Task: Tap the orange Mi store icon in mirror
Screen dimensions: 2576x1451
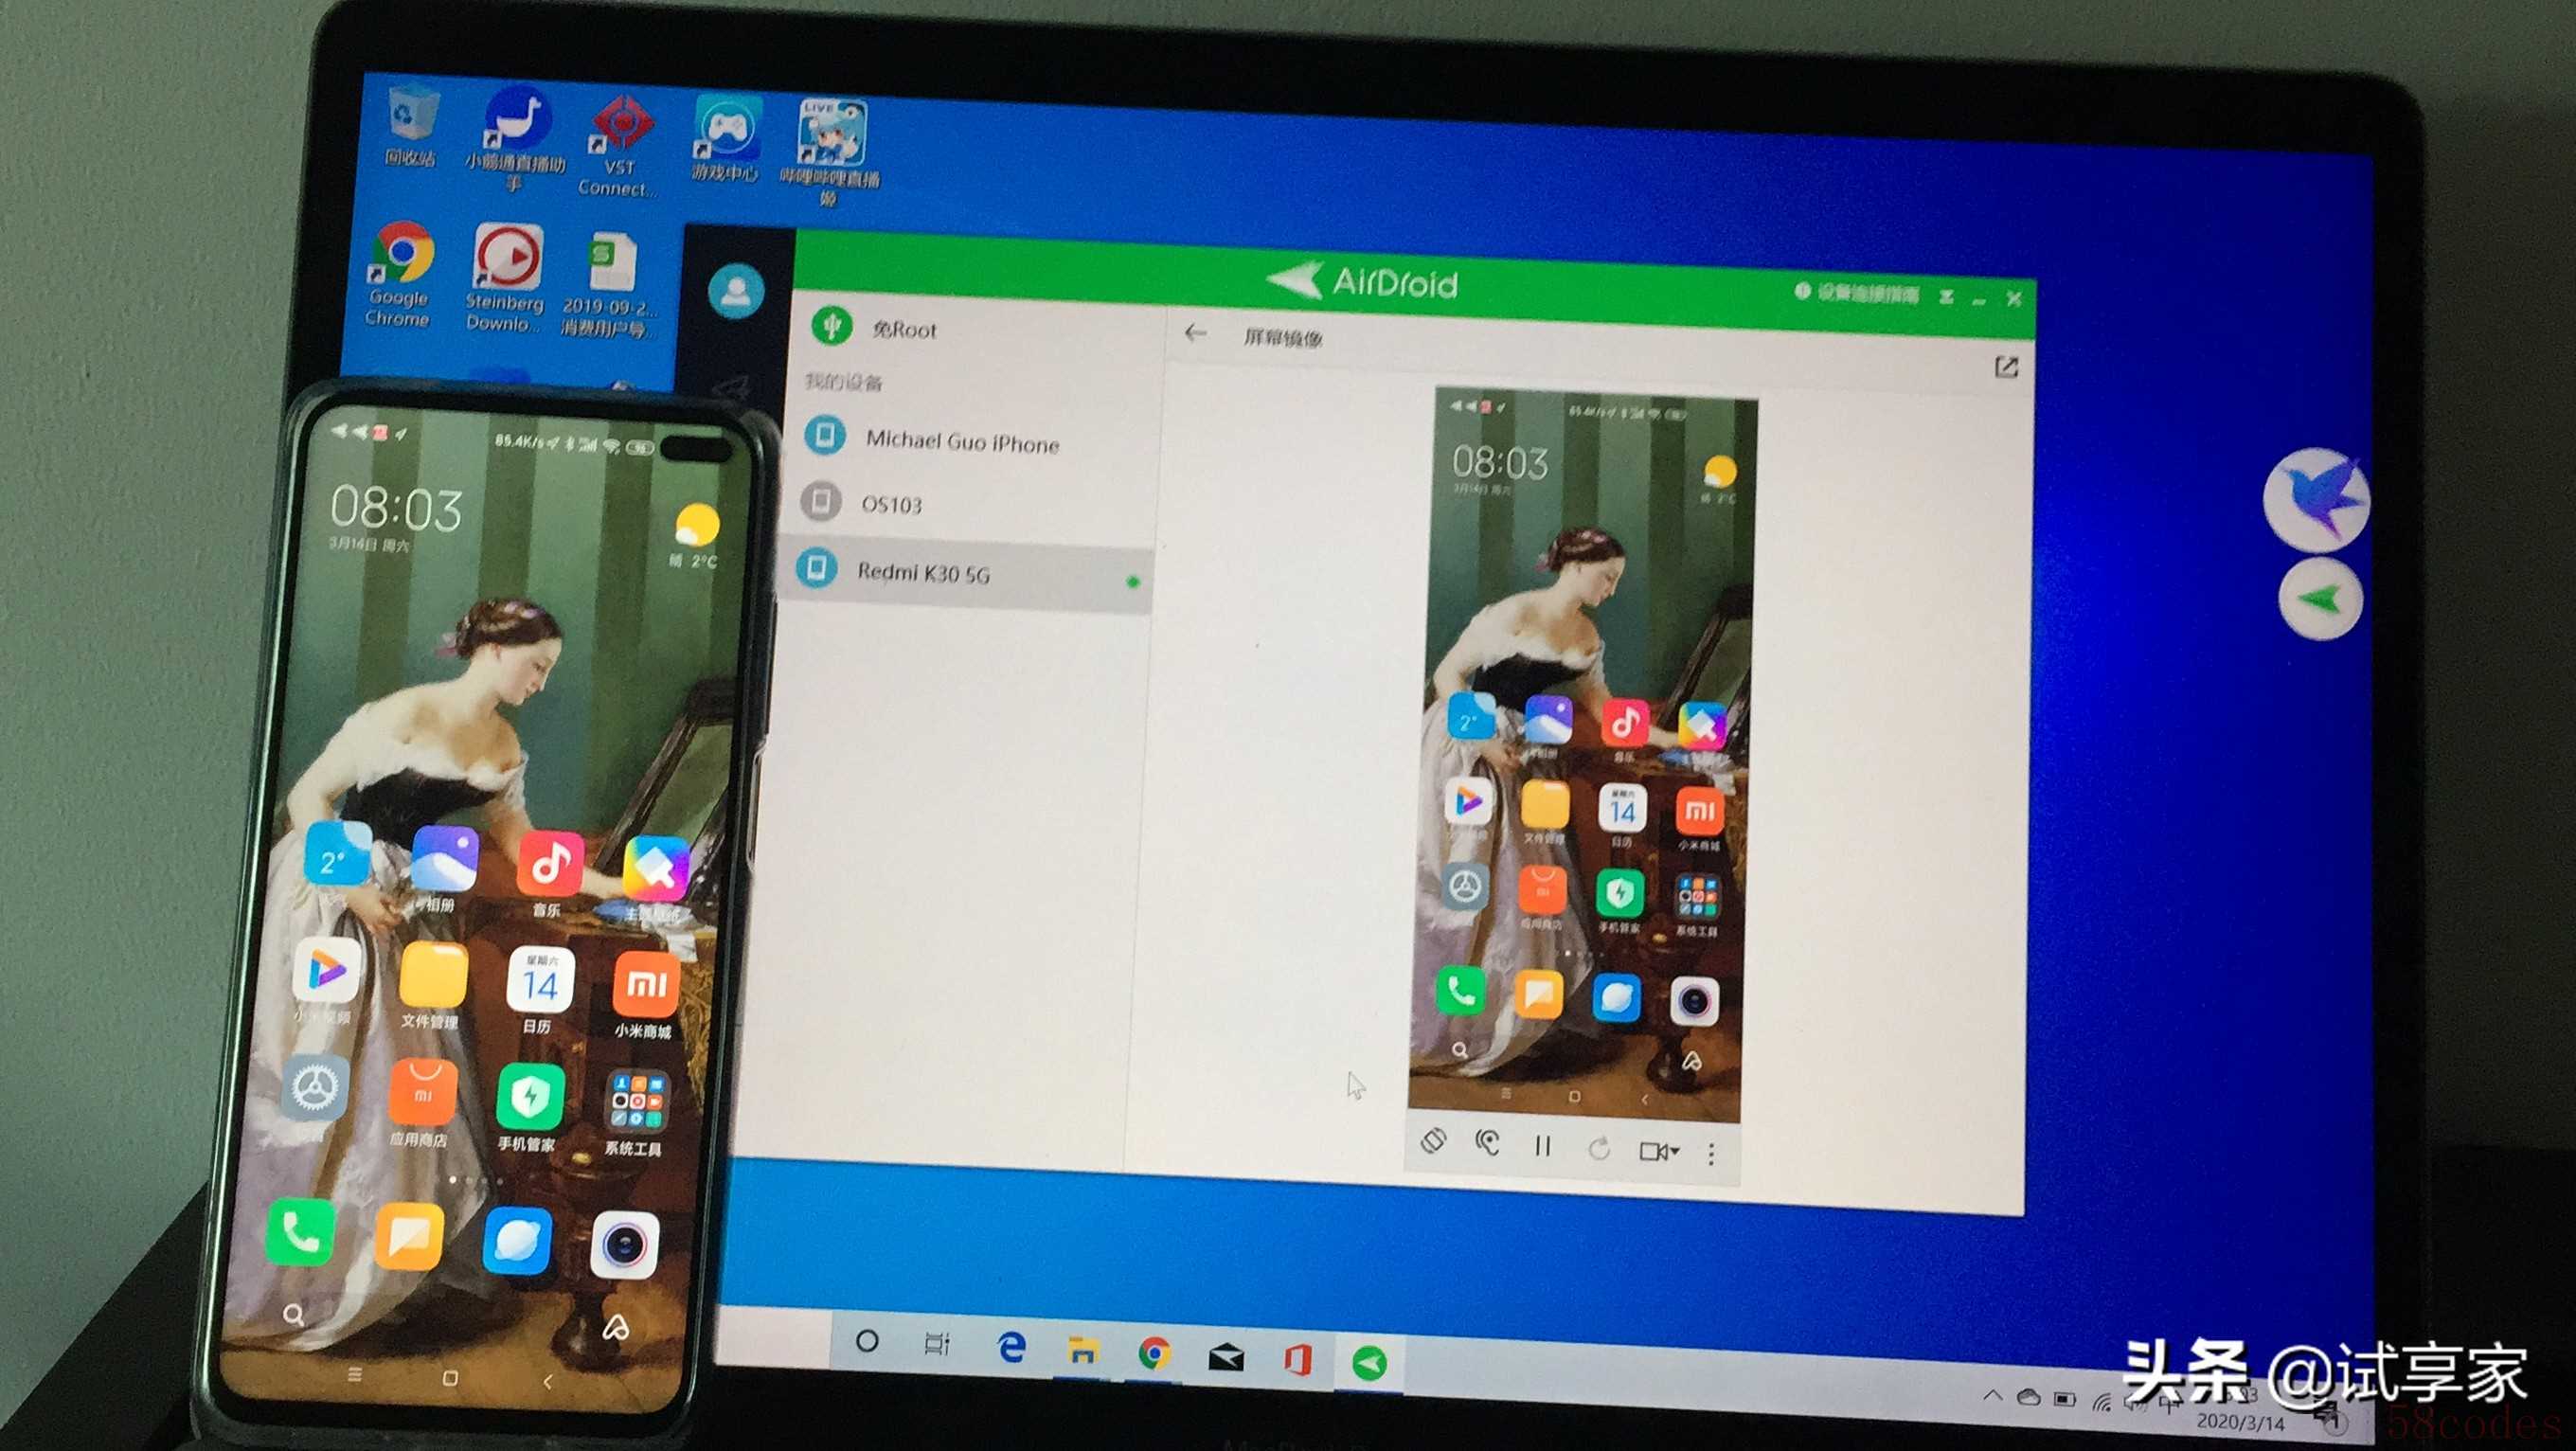Action: click(x=1700, y=811)
